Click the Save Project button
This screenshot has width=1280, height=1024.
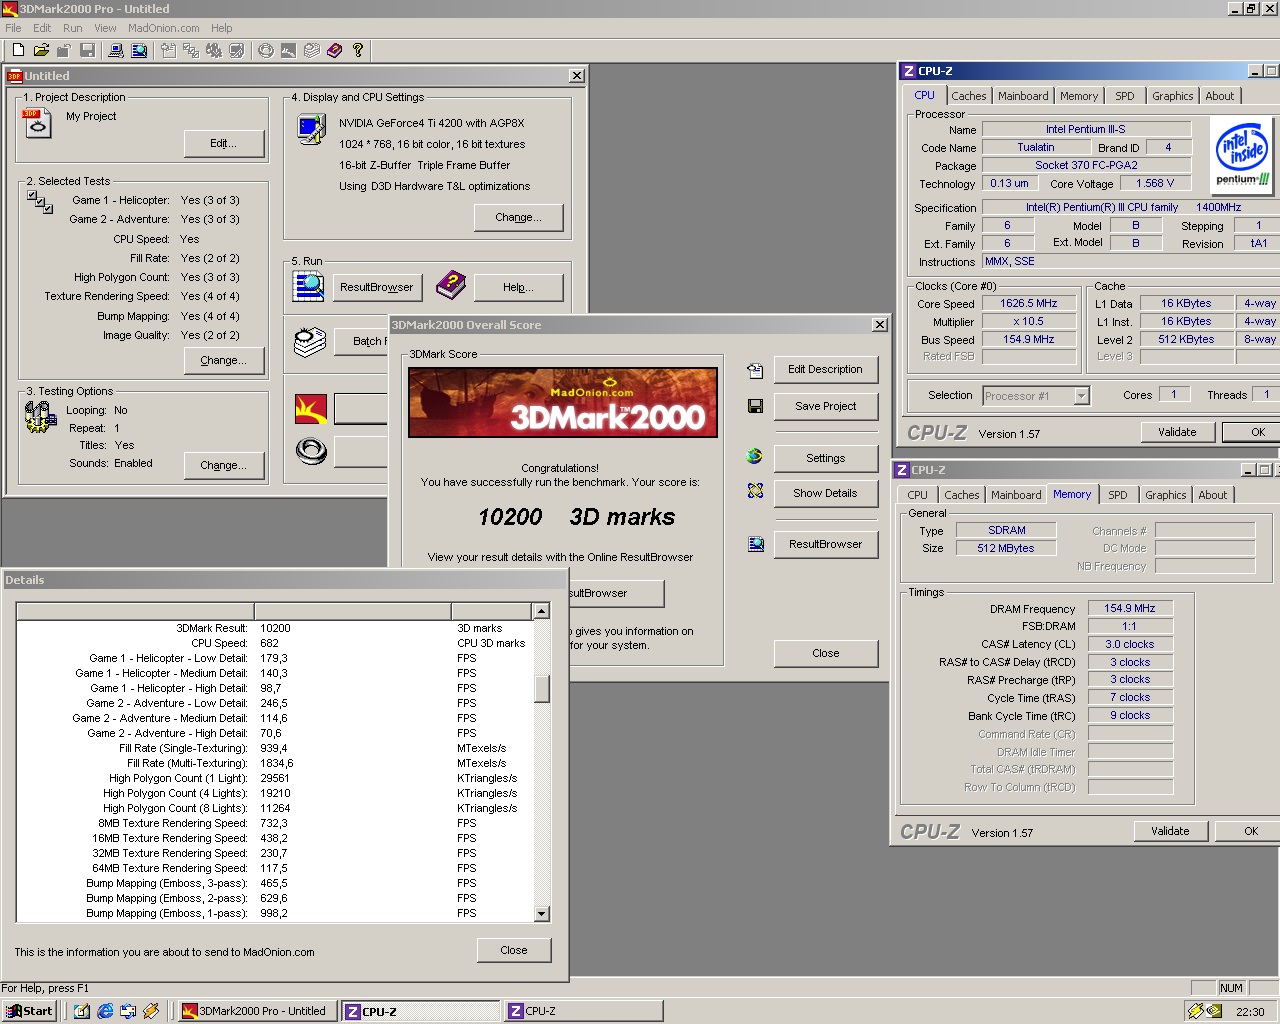[825, 406]
